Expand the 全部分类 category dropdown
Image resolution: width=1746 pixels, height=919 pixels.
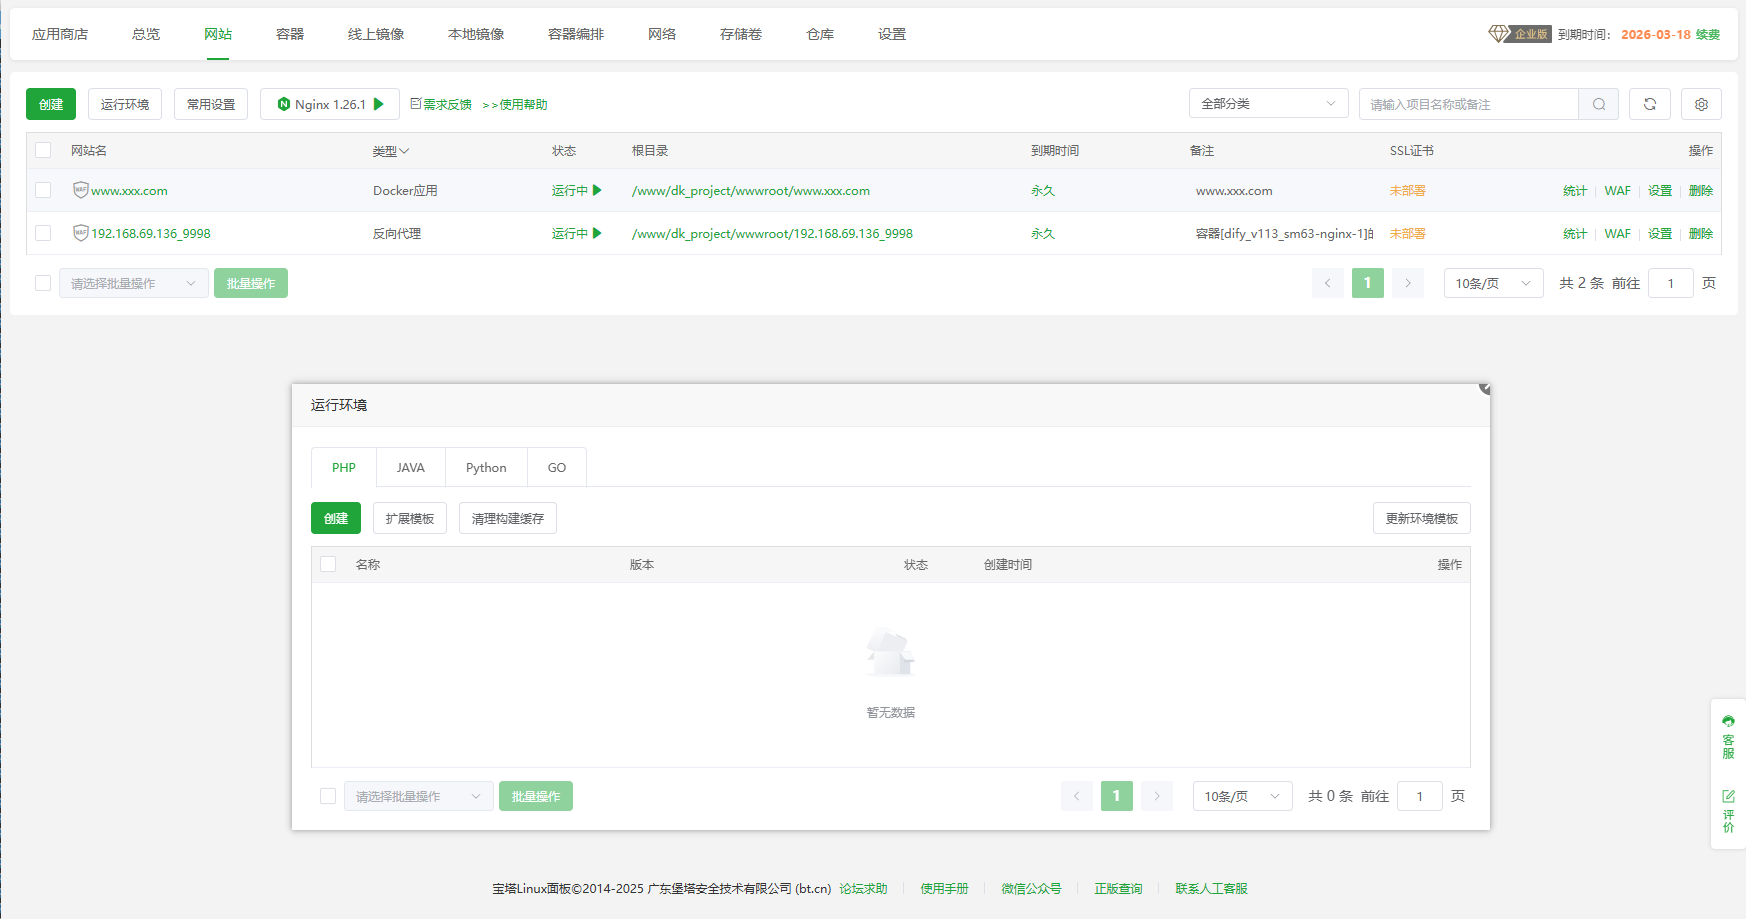point(1267,104)
